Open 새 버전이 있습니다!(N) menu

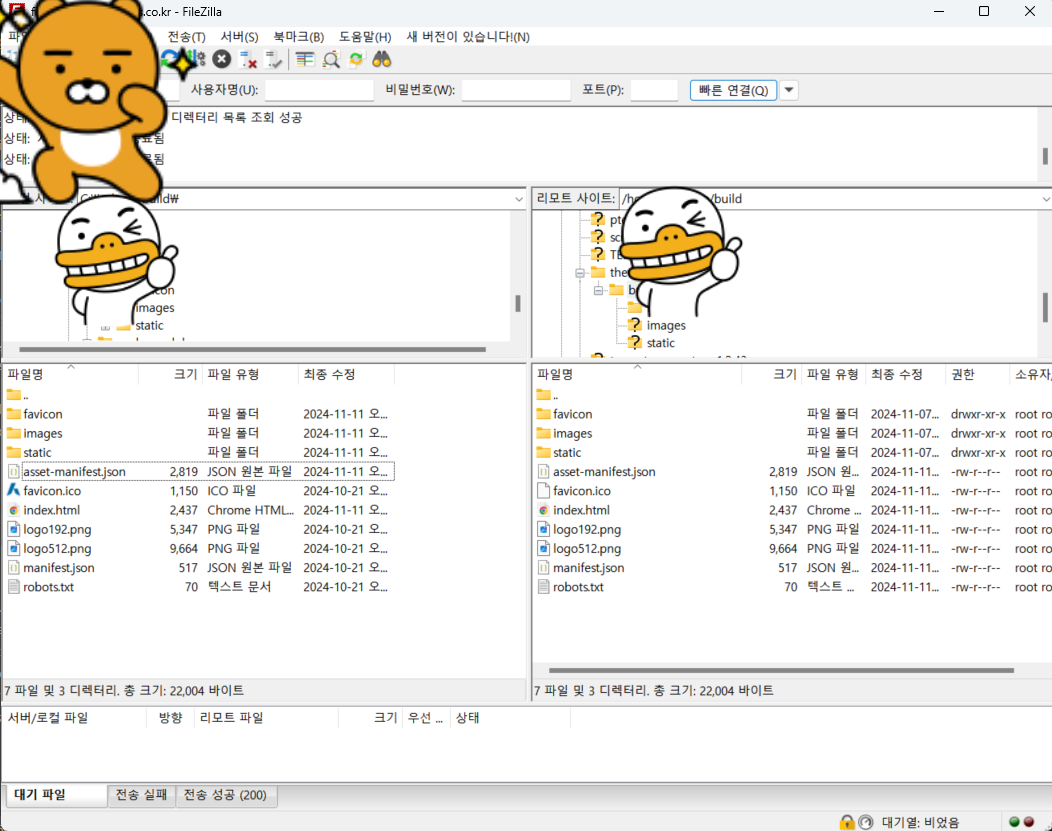click(468, 37)
